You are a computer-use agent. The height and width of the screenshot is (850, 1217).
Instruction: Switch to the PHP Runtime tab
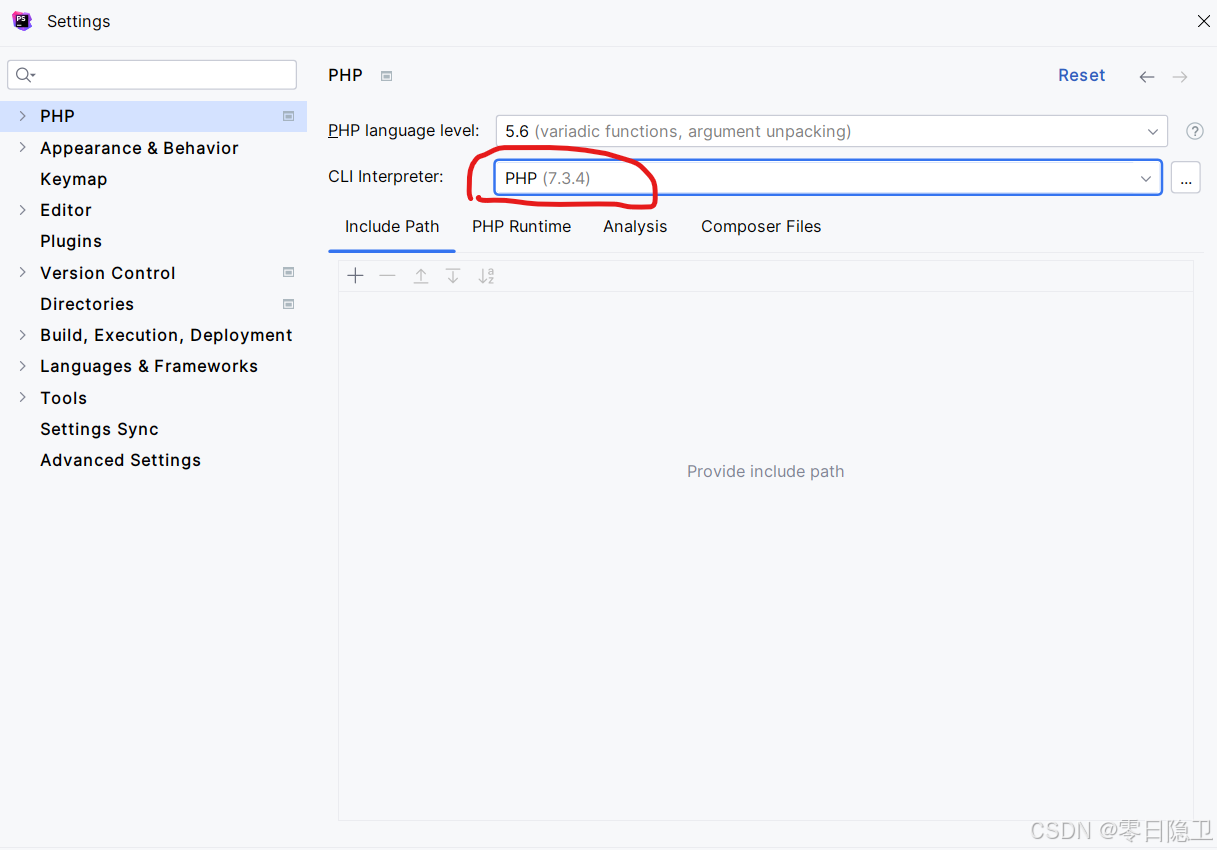click(522, 227)
